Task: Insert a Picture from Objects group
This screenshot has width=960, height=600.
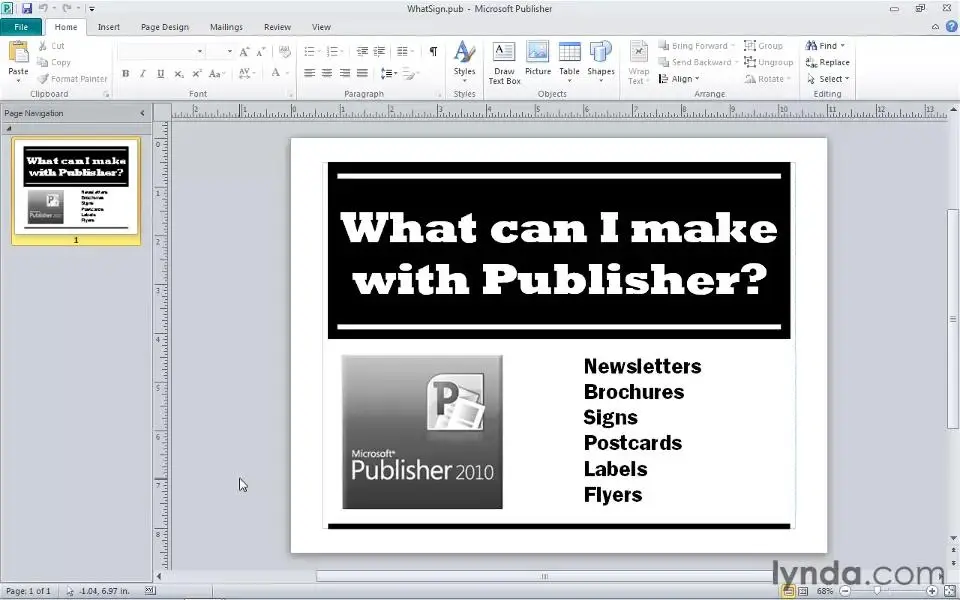Action: 538,59
